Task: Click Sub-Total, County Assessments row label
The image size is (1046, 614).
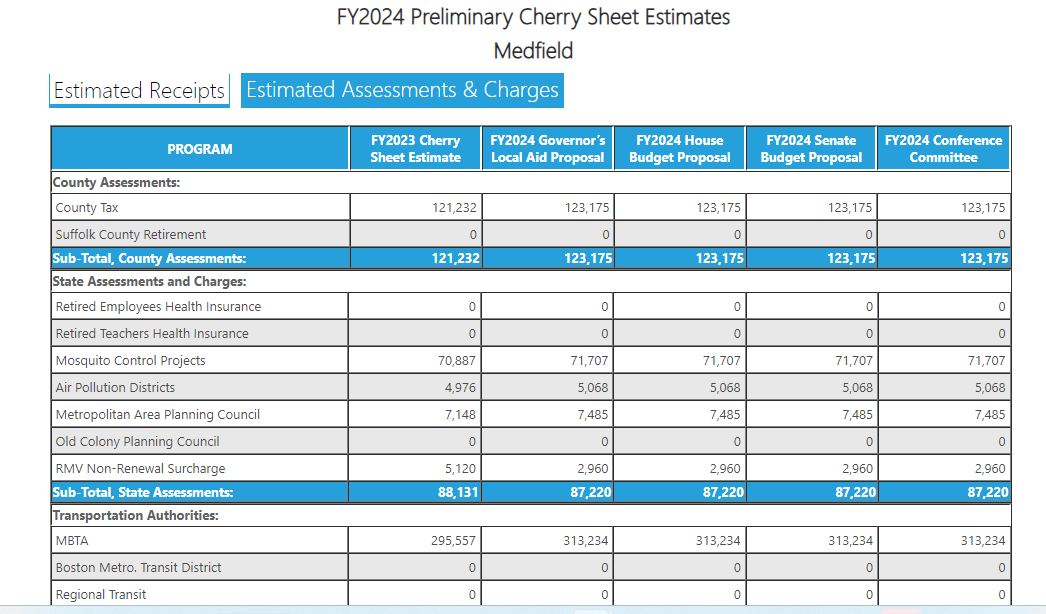Action: pyautogui.click(x=149, y=258)
